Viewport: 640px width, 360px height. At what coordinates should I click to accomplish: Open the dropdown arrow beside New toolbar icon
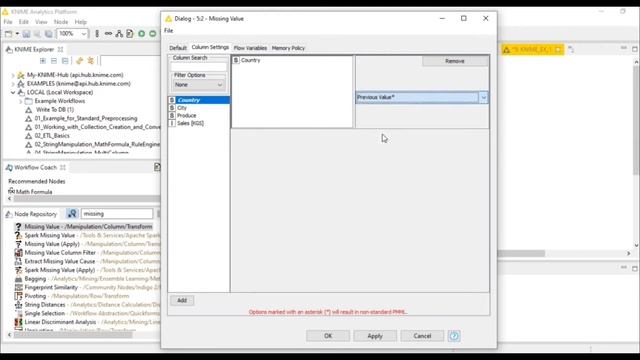point(17,34)
